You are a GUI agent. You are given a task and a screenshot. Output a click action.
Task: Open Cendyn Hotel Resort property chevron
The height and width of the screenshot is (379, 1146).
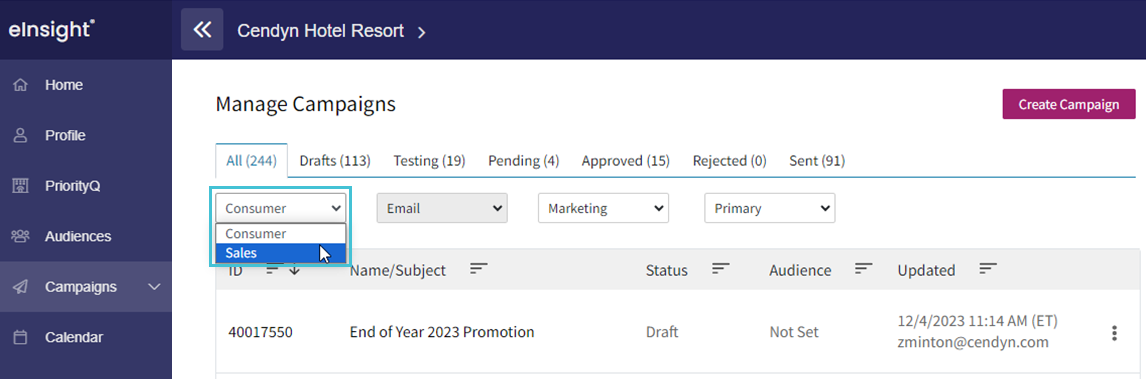point(421,31)
